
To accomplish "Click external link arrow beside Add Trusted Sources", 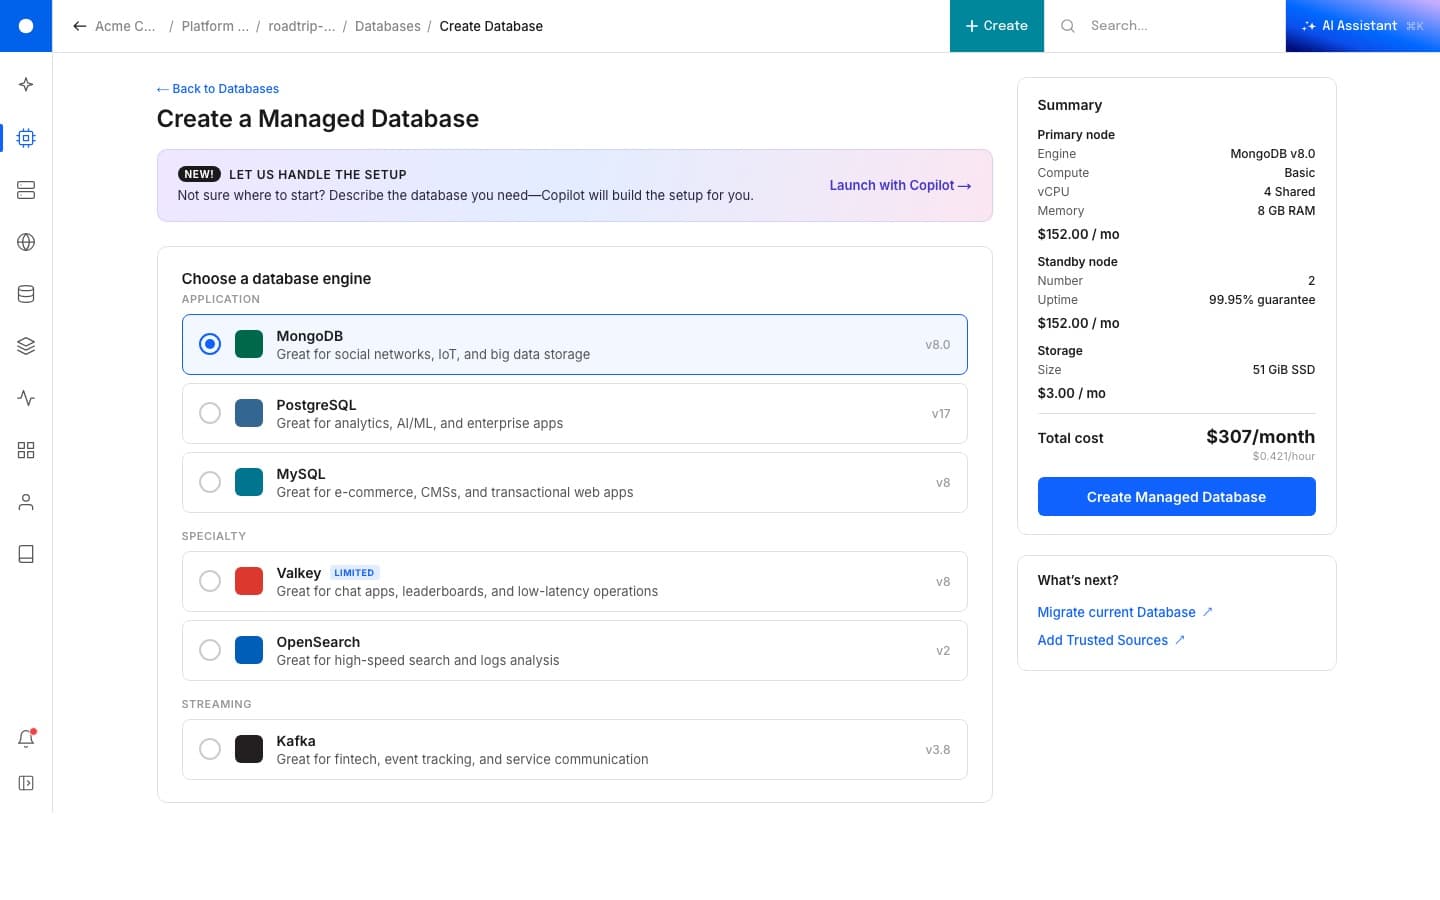I will click(x=1180, y=639).
